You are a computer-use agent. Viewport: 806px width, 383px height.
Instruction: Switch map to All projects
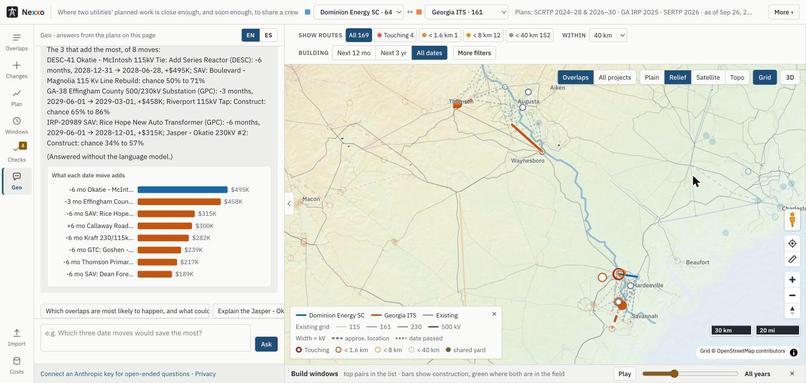pyautogui.click(x=614, y=77)
